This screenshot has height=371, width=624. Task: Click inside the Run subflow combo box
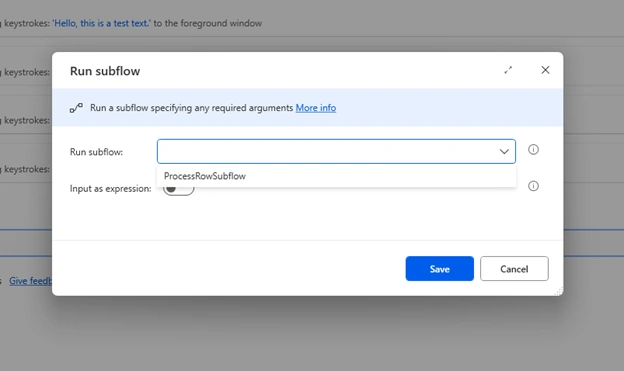[x=336, y=151]
